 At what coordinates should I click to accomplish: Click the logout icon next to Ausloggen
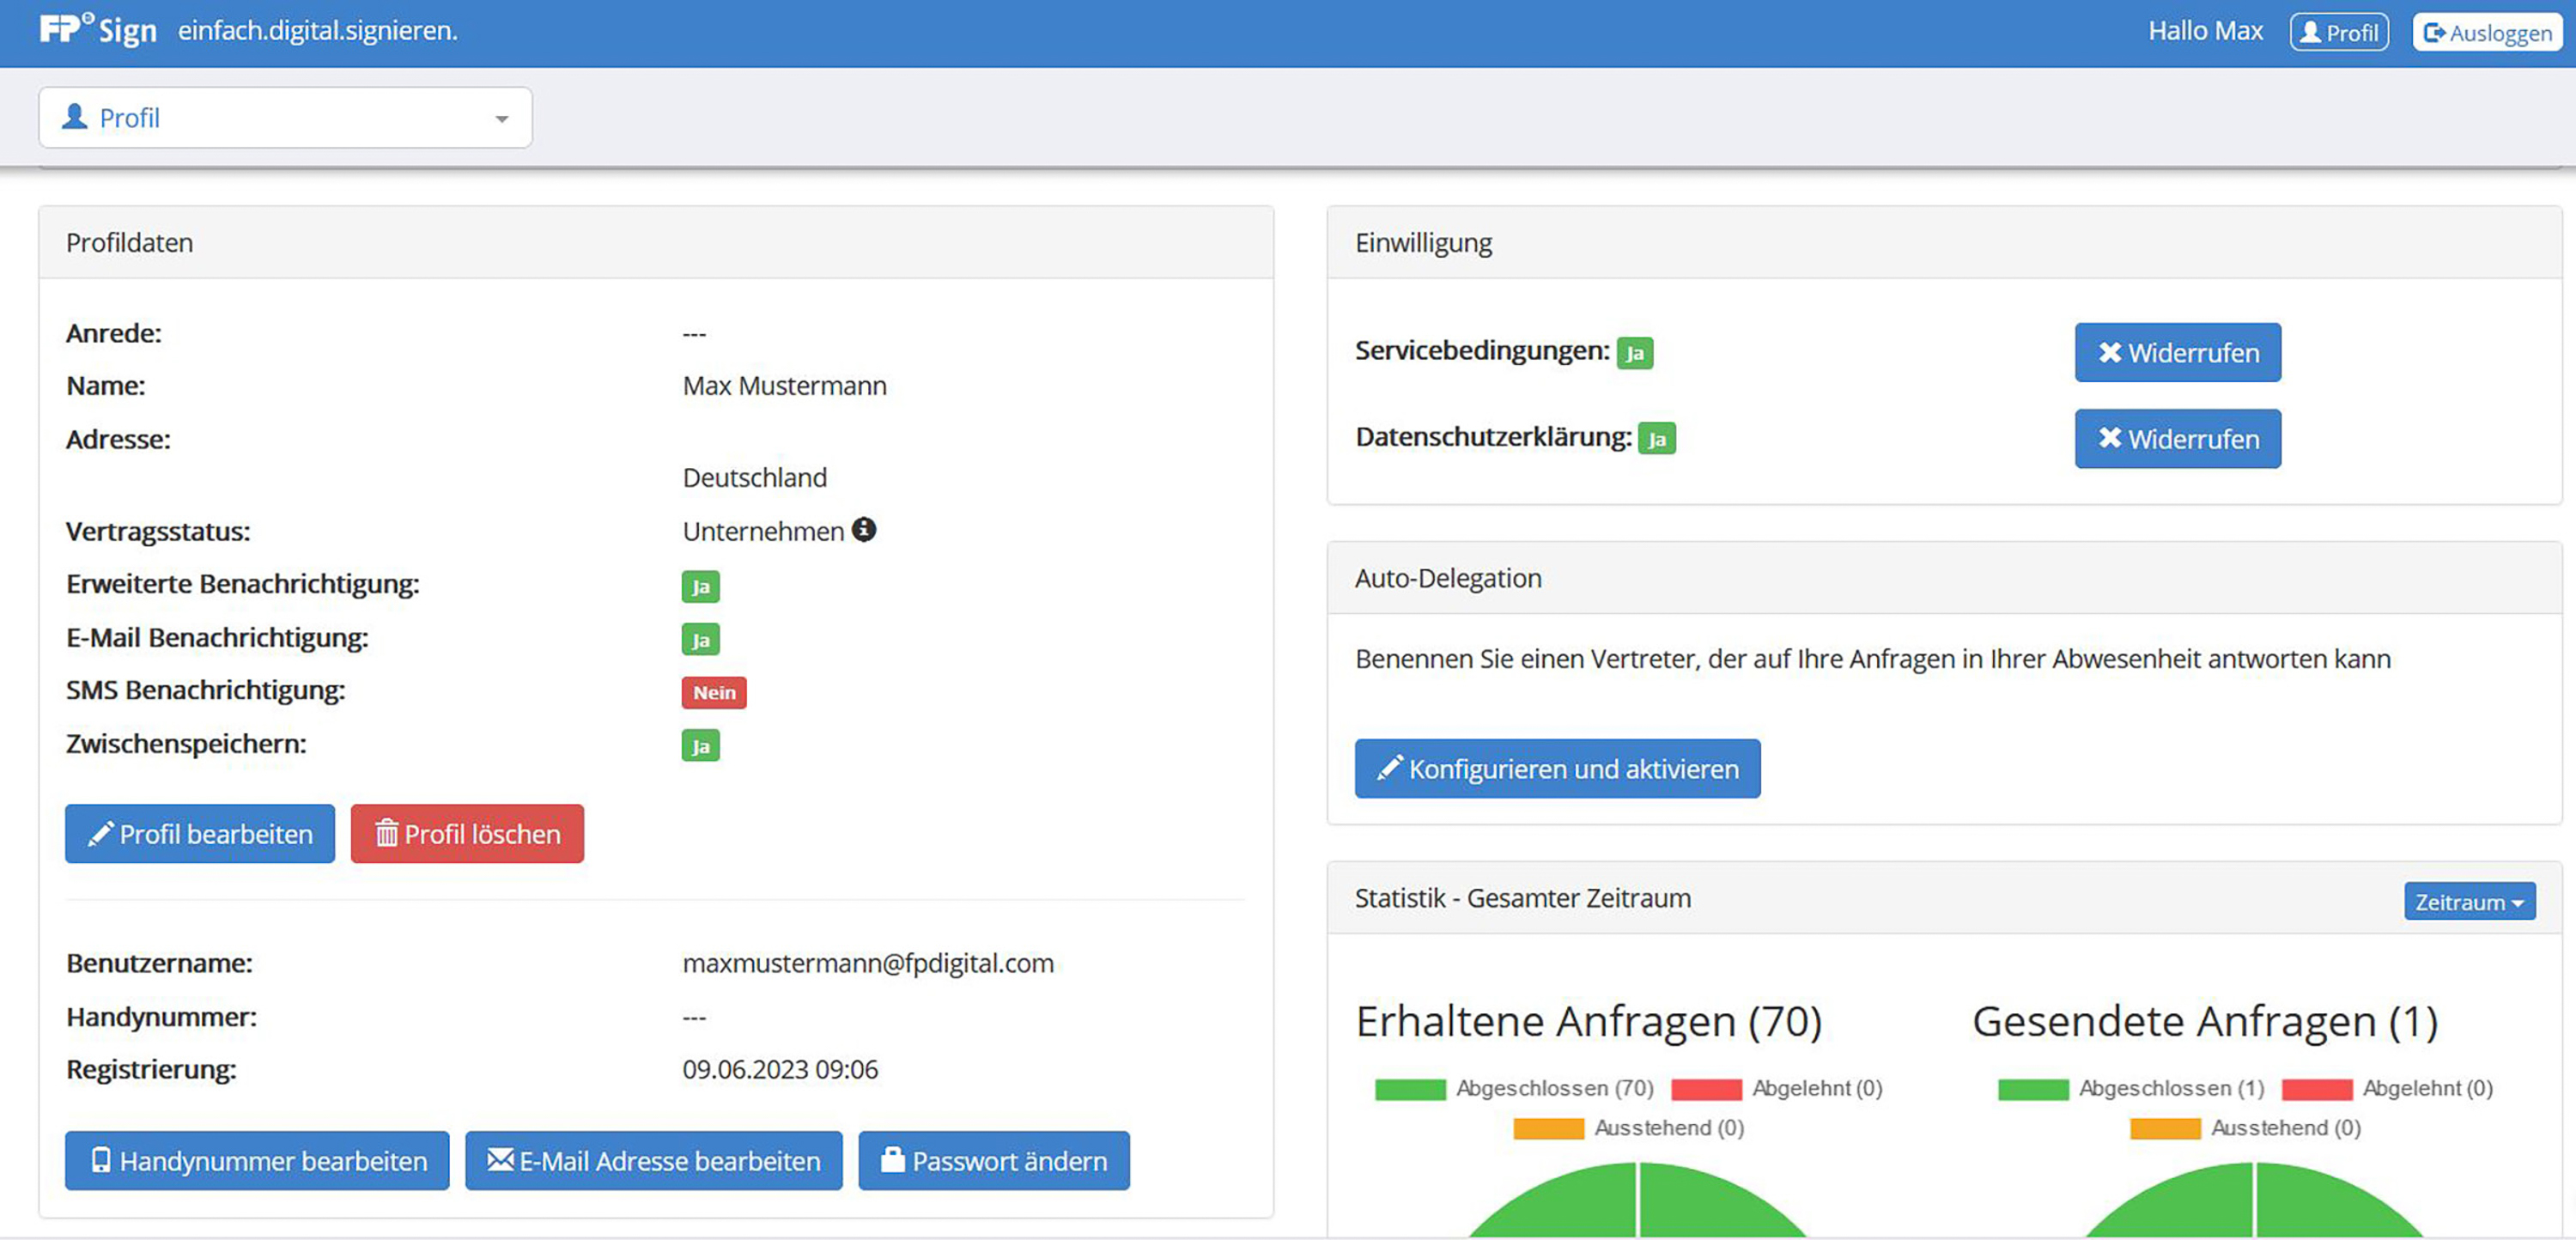2434,32
